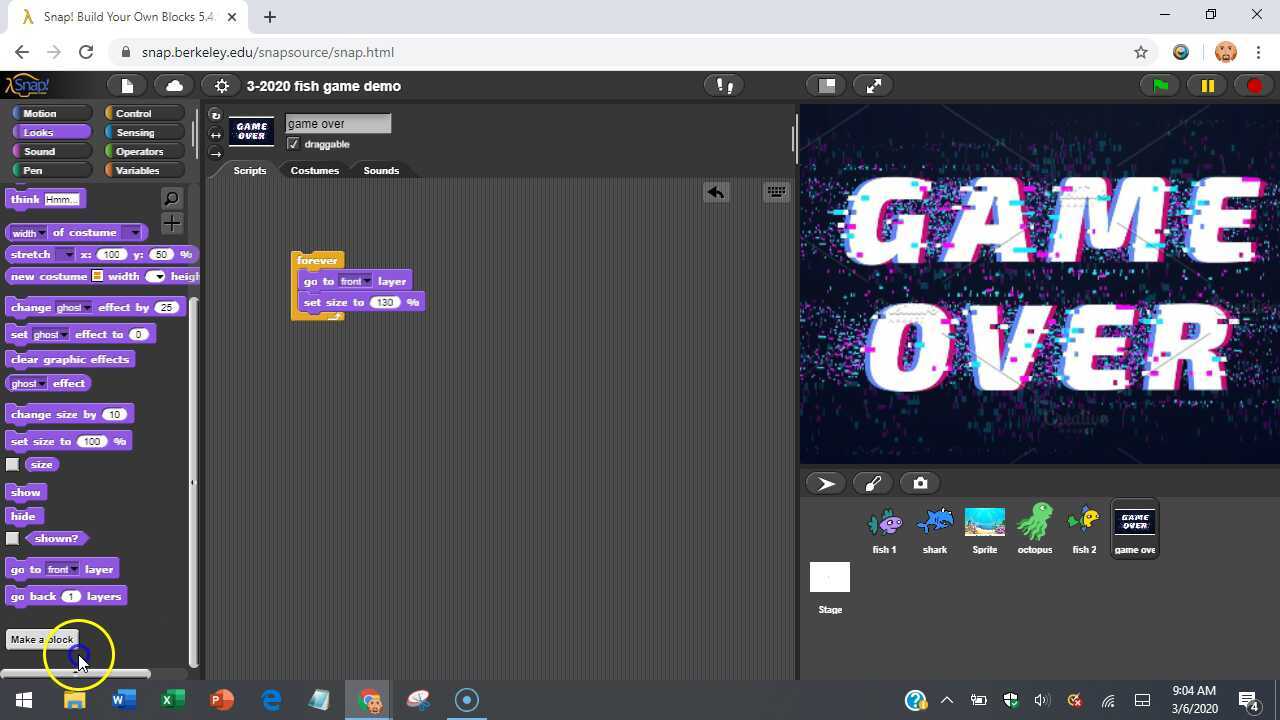Edit the 130 value in 'set size to'

pos(384,302)
